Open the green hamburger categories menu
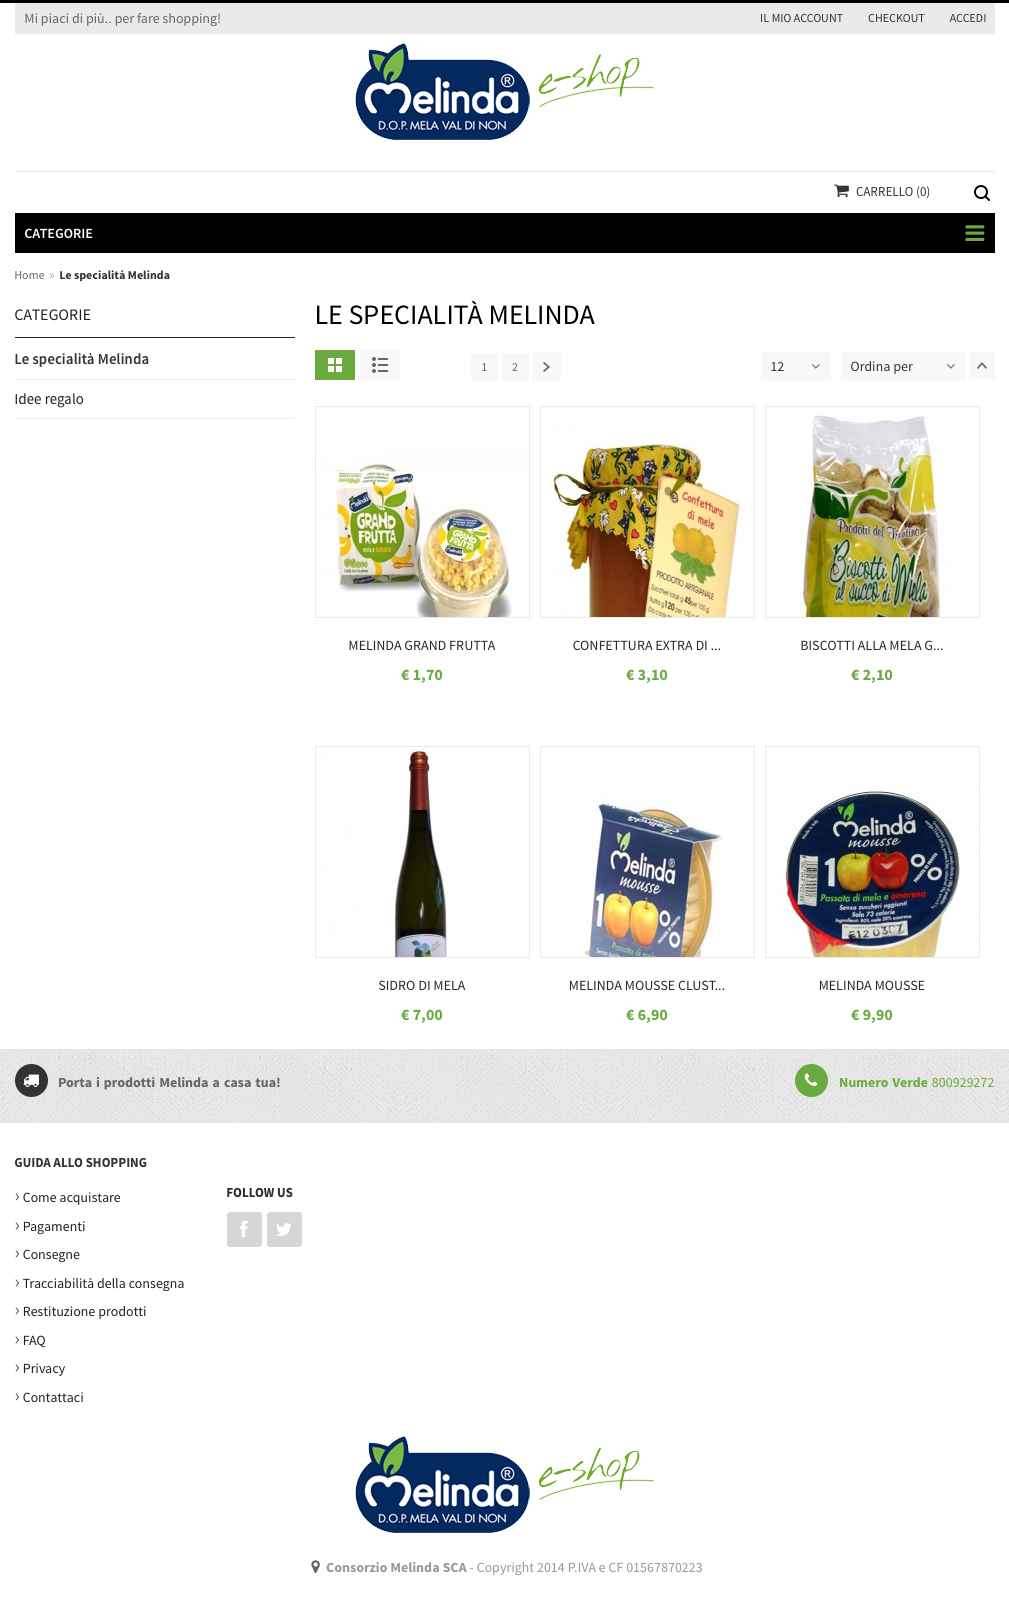Viewport: 1009px width, 1602px height. pos(975,233)
